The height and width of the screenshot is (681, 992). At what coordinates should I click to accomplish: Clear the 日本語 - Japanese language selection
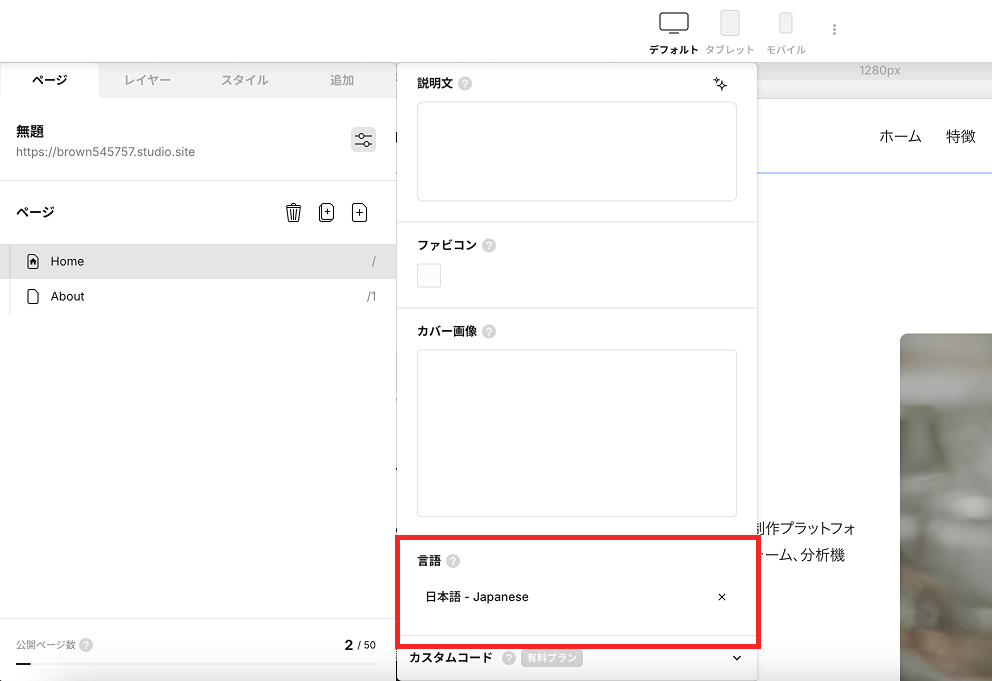click(x=722, y=597)
